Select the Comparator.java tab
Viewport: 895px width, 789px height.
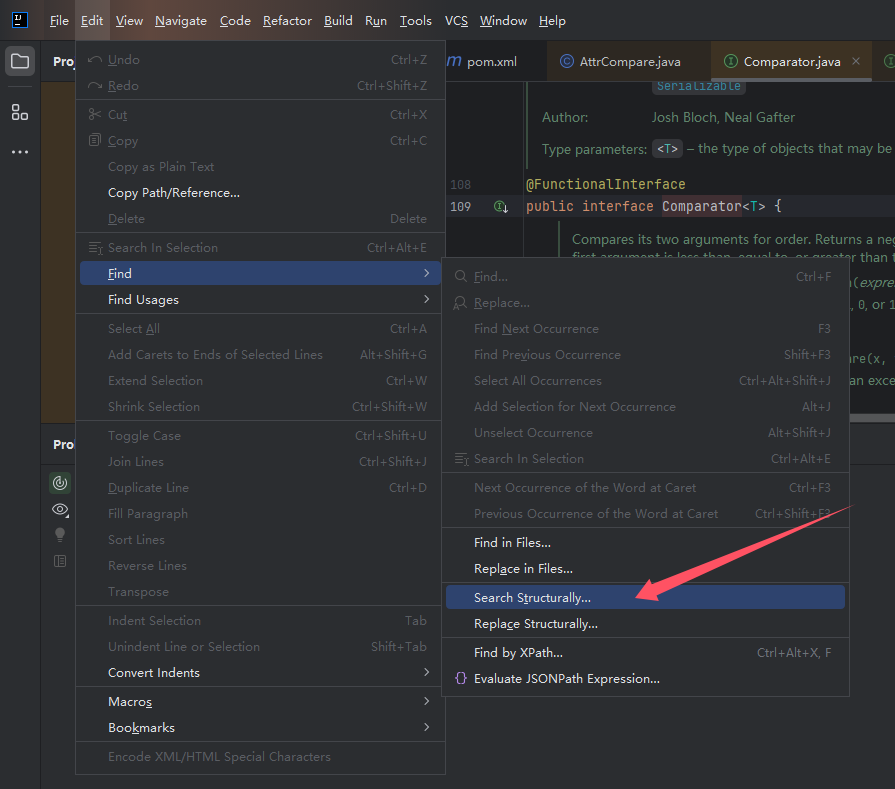tap(792, 61)
